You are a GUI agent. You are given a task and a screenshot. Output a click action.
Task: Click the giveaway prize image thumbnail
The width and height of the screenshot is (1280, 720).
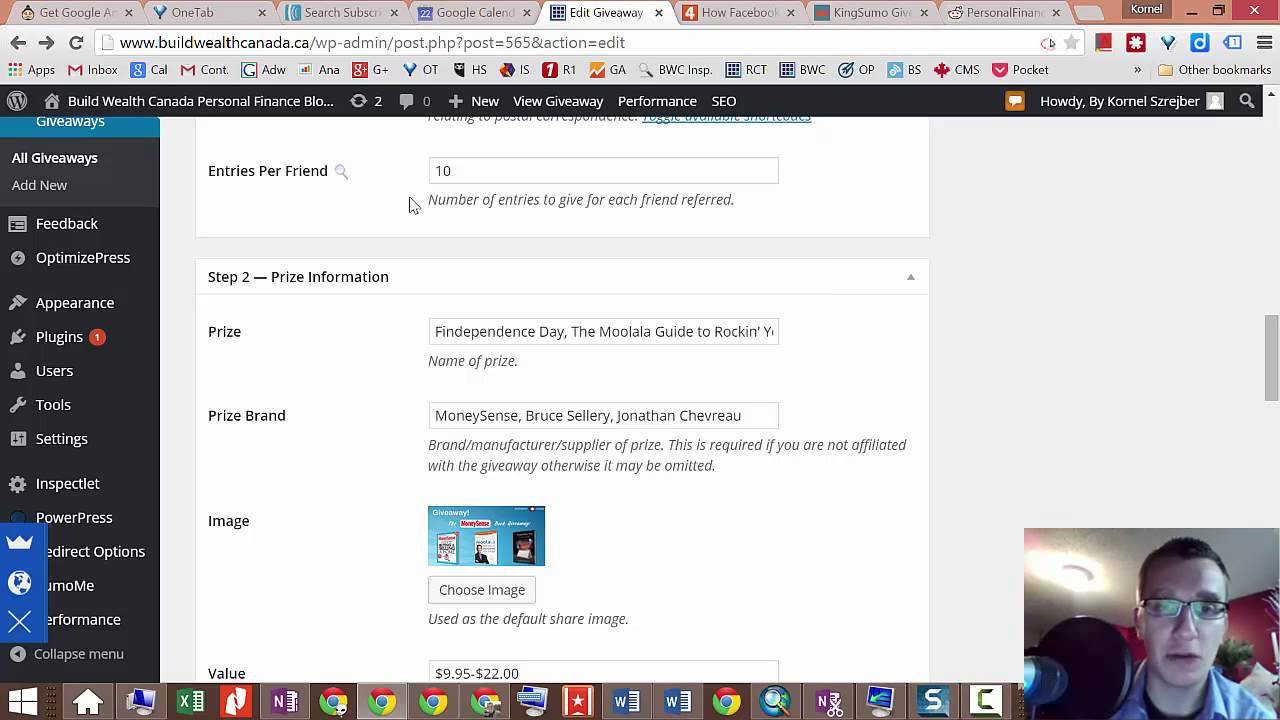[x=486, y=536]
